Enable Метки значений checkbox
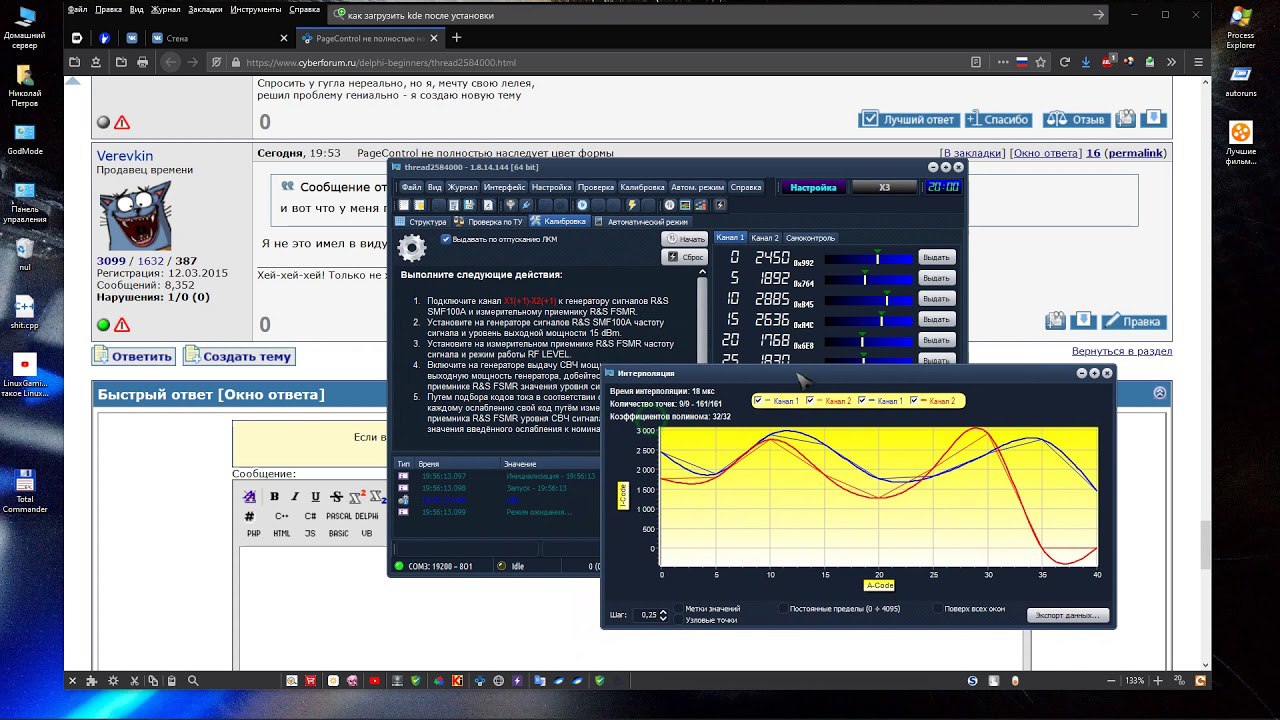 [x=679, y=608]
